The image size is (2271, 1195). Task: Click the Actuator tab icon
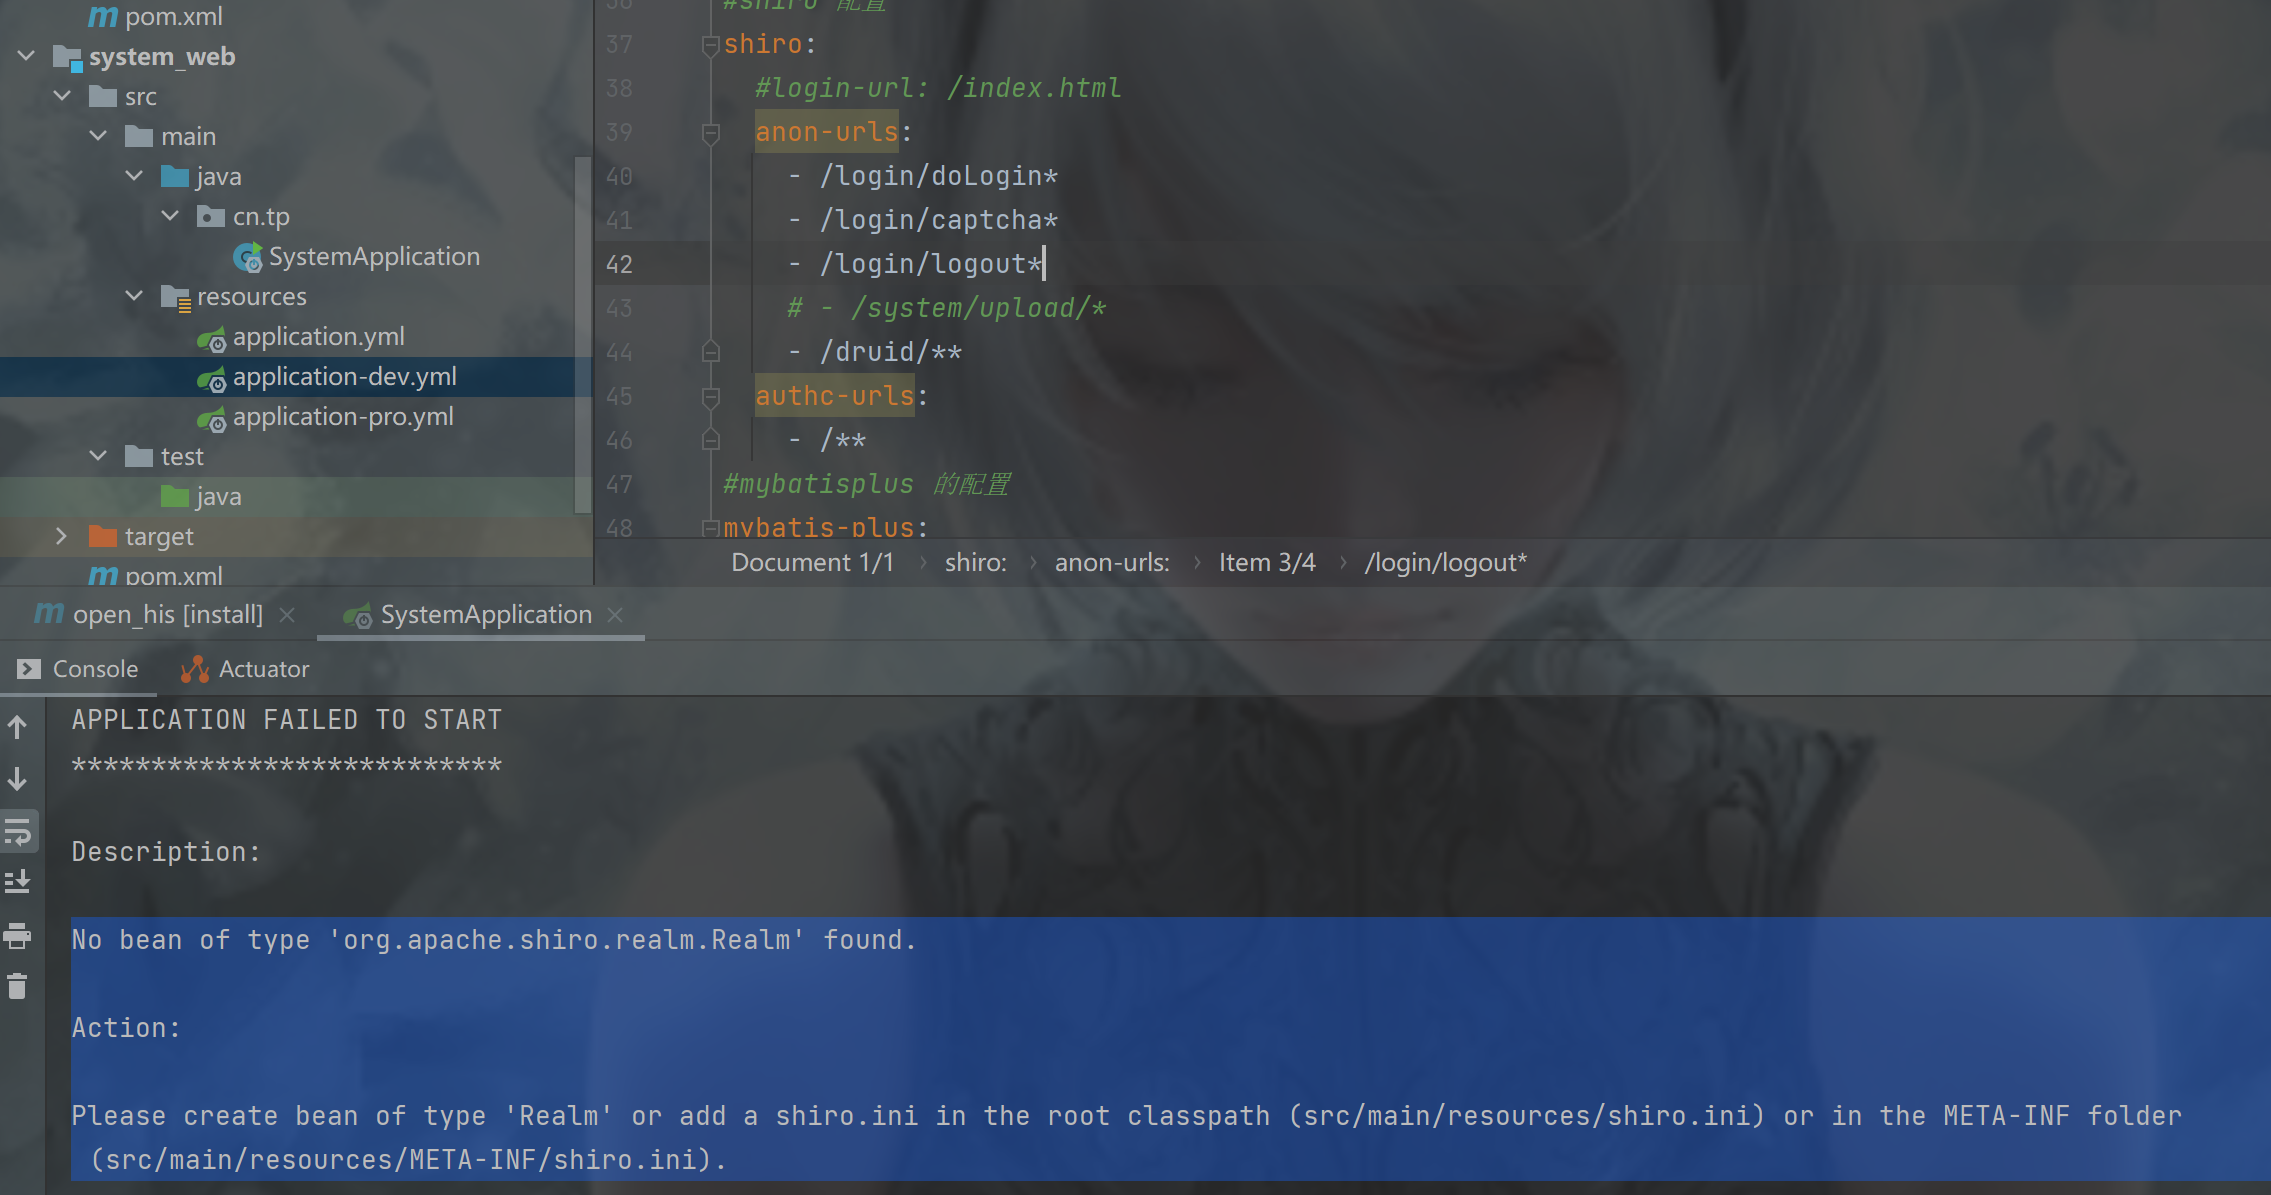194,669
